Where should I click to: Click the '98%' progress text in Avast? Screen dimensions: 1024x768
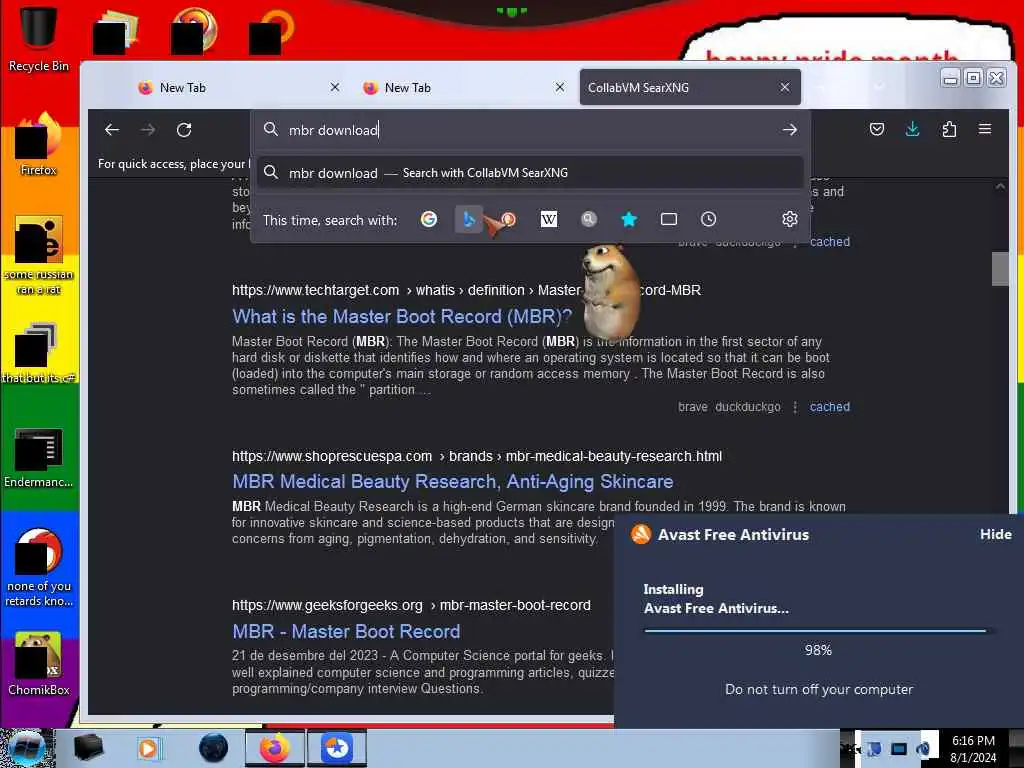(x=818, y=650)
